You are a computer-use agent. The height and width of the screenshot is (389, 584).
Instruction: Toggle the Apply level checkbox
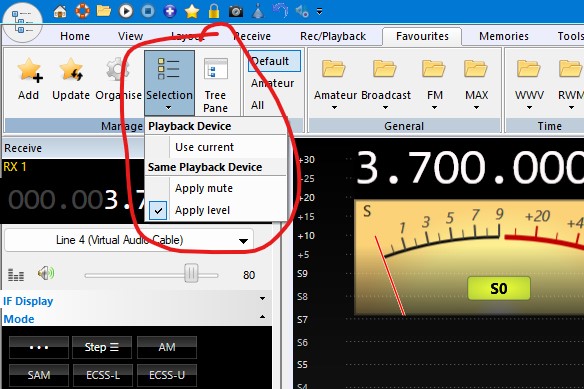click(158, 211)
